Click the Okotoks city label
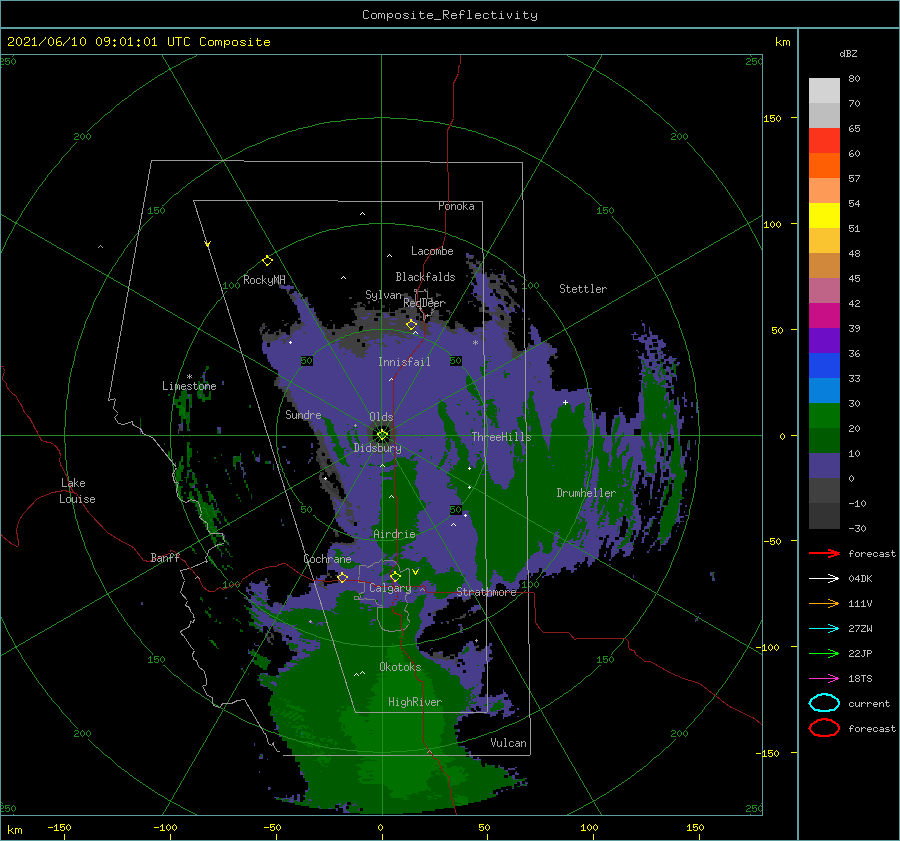The image size is (900, 841). [x=400, y=666]
